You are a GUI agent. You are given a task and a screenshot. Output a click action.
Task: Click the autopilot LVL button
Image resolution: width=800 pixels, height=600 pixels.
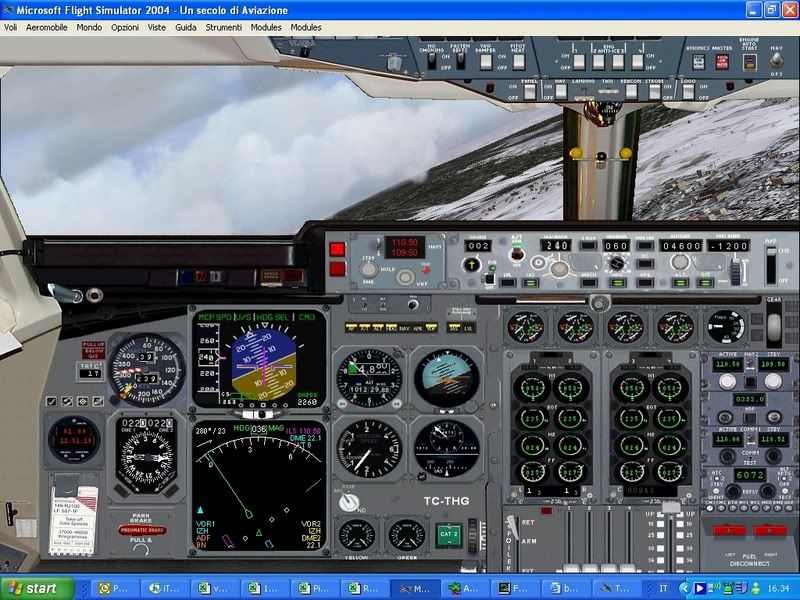pyautogui.click(x=508, y=282)
